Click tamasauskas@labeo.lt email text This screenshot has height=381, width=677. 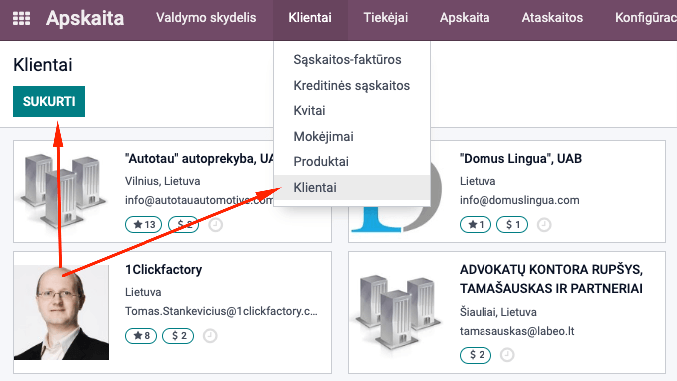coord(517,331)
